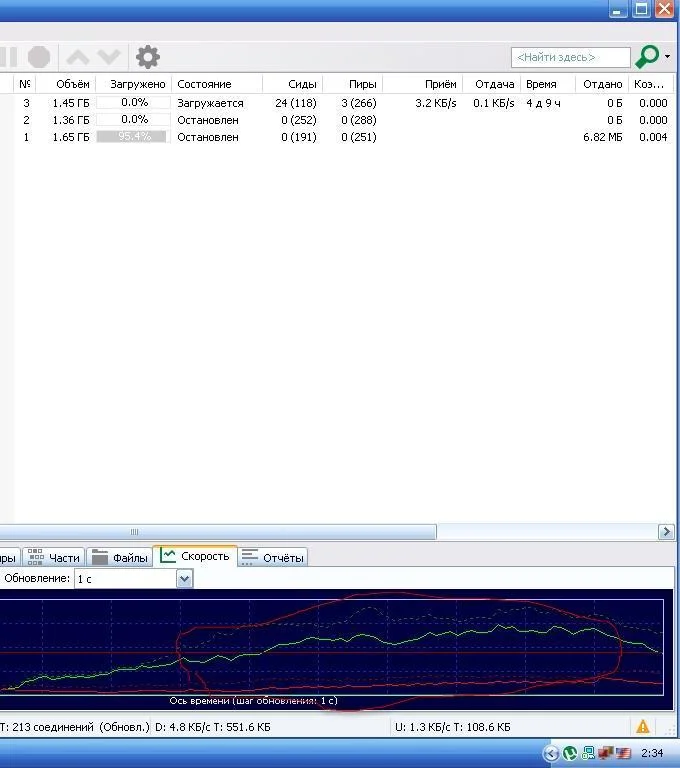Click the horizontal scrollbar right arrow
This screenshot has width=680, height=768.
pyautogui.click(x=667, y=532)
